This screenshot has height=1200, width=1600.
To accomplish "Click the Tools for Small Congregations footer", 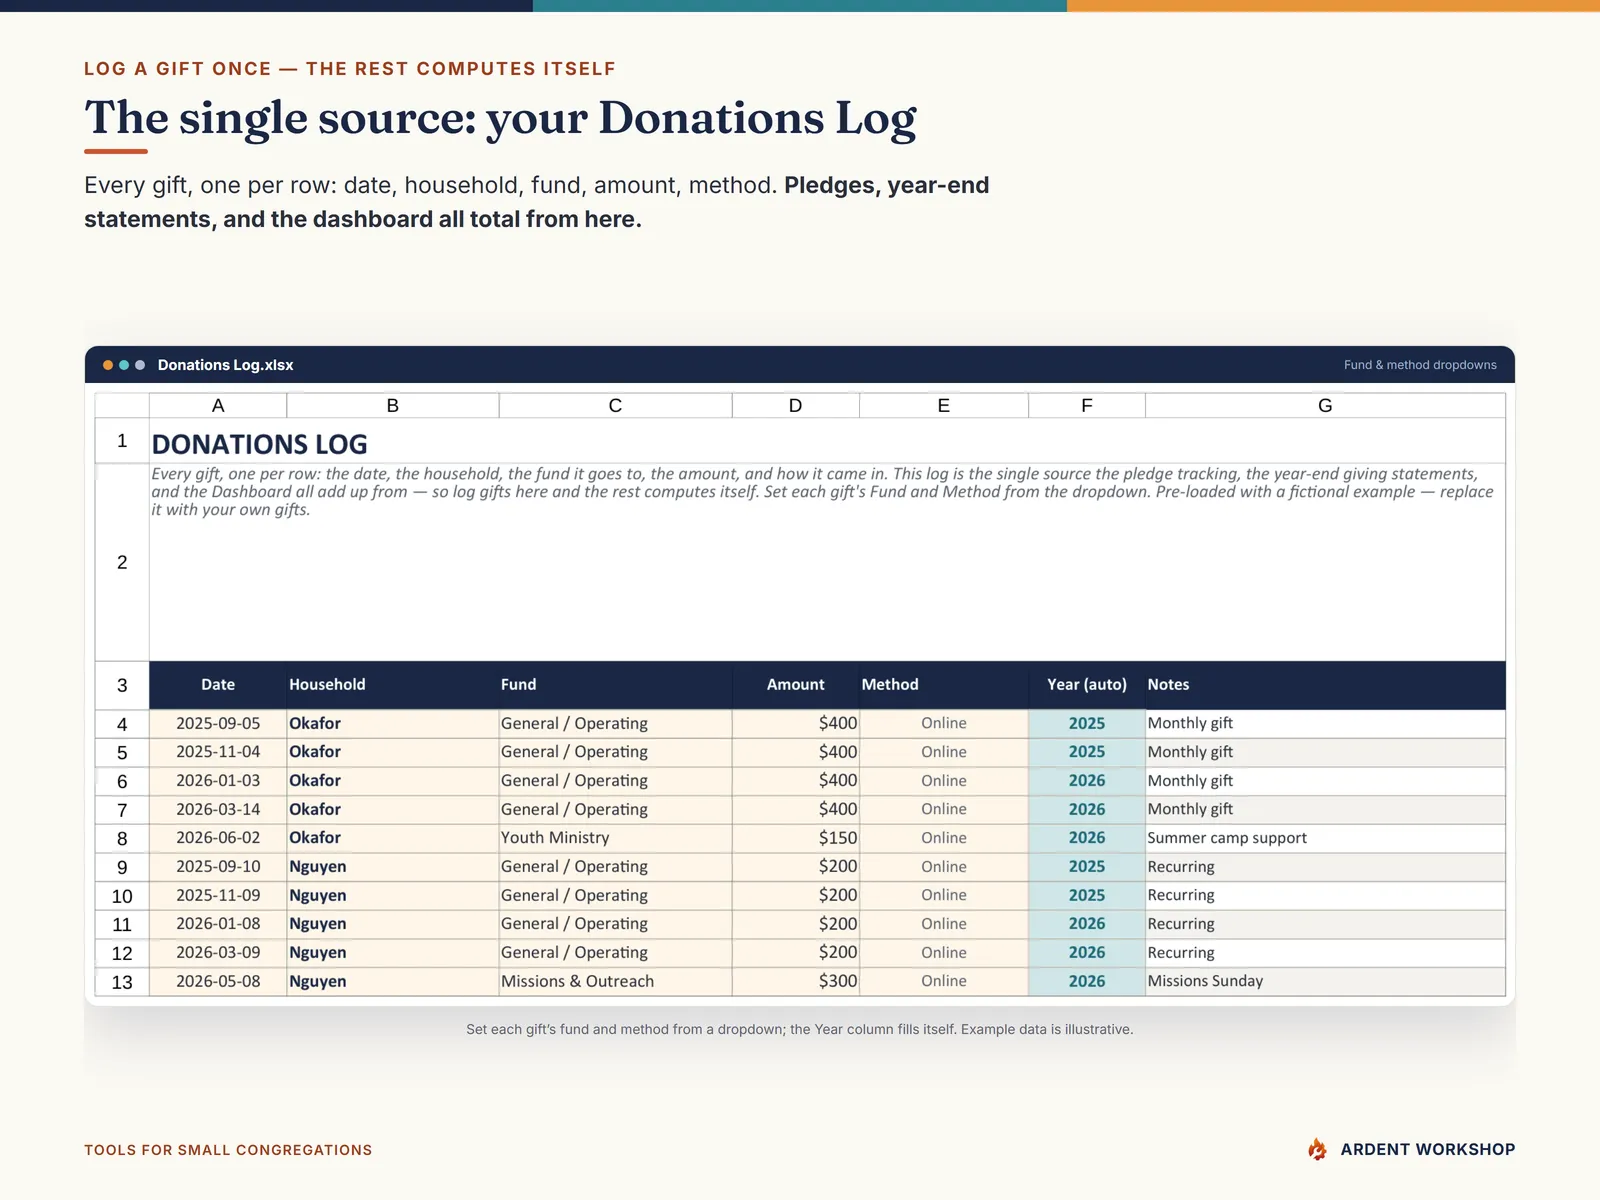I will [x=228, y=1150].
